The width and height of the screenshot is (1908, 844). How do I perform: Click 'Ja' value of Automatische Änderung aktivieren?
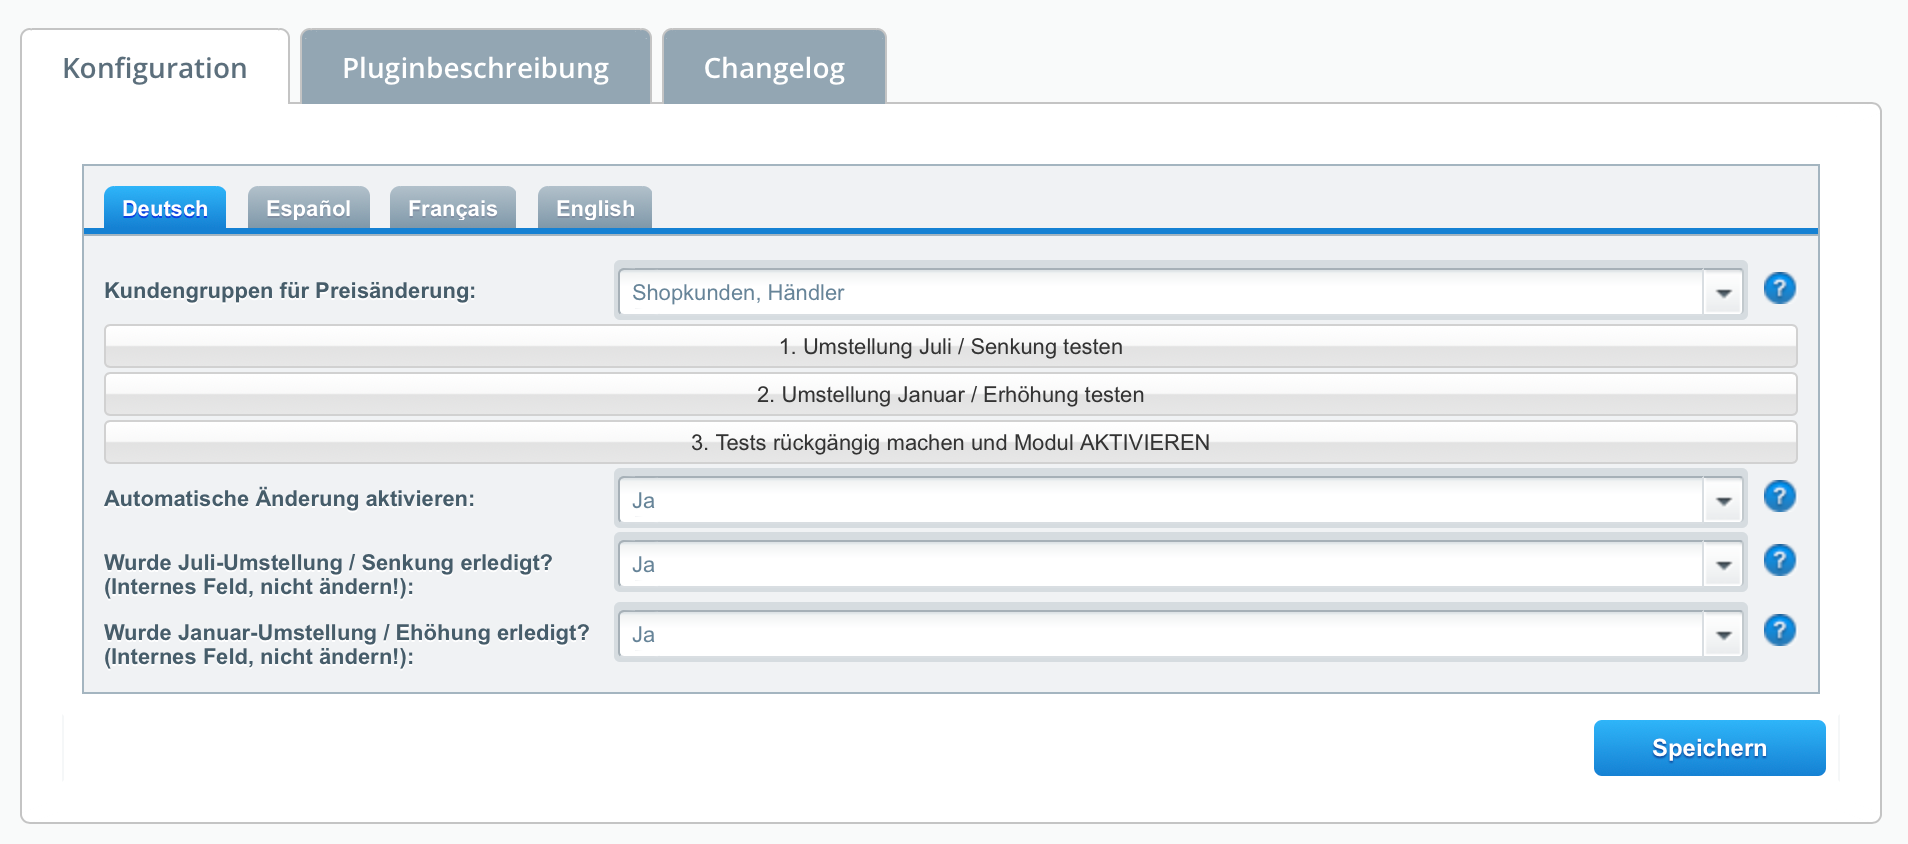coord(1161,501)
